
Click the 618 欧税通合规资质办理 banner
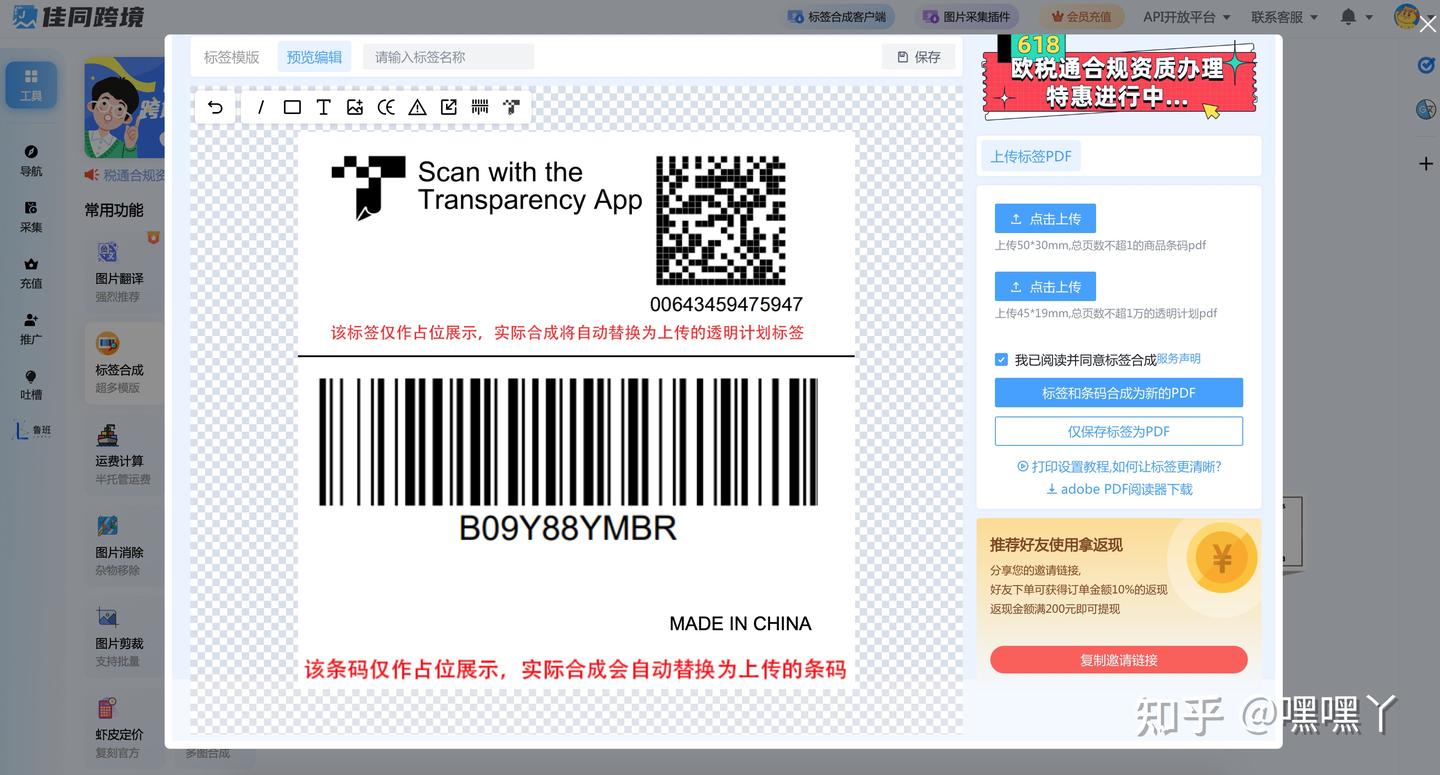pyautogui.click(x=1119, y=78)
